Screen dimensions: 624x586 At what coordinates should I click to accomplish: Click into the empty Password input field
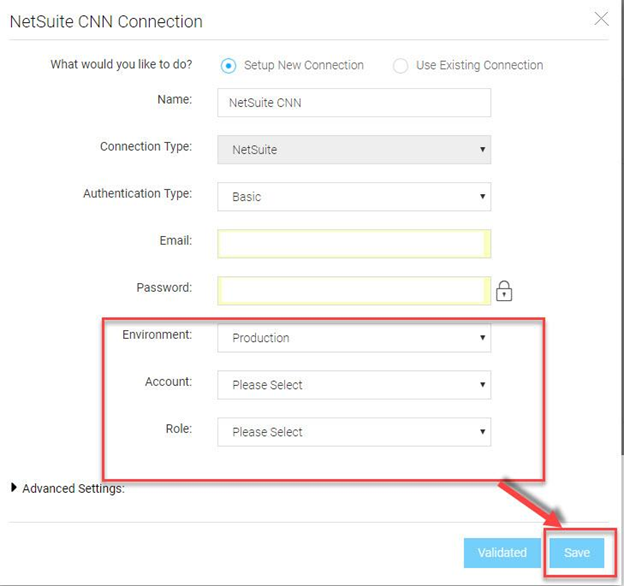coord(354,291)
